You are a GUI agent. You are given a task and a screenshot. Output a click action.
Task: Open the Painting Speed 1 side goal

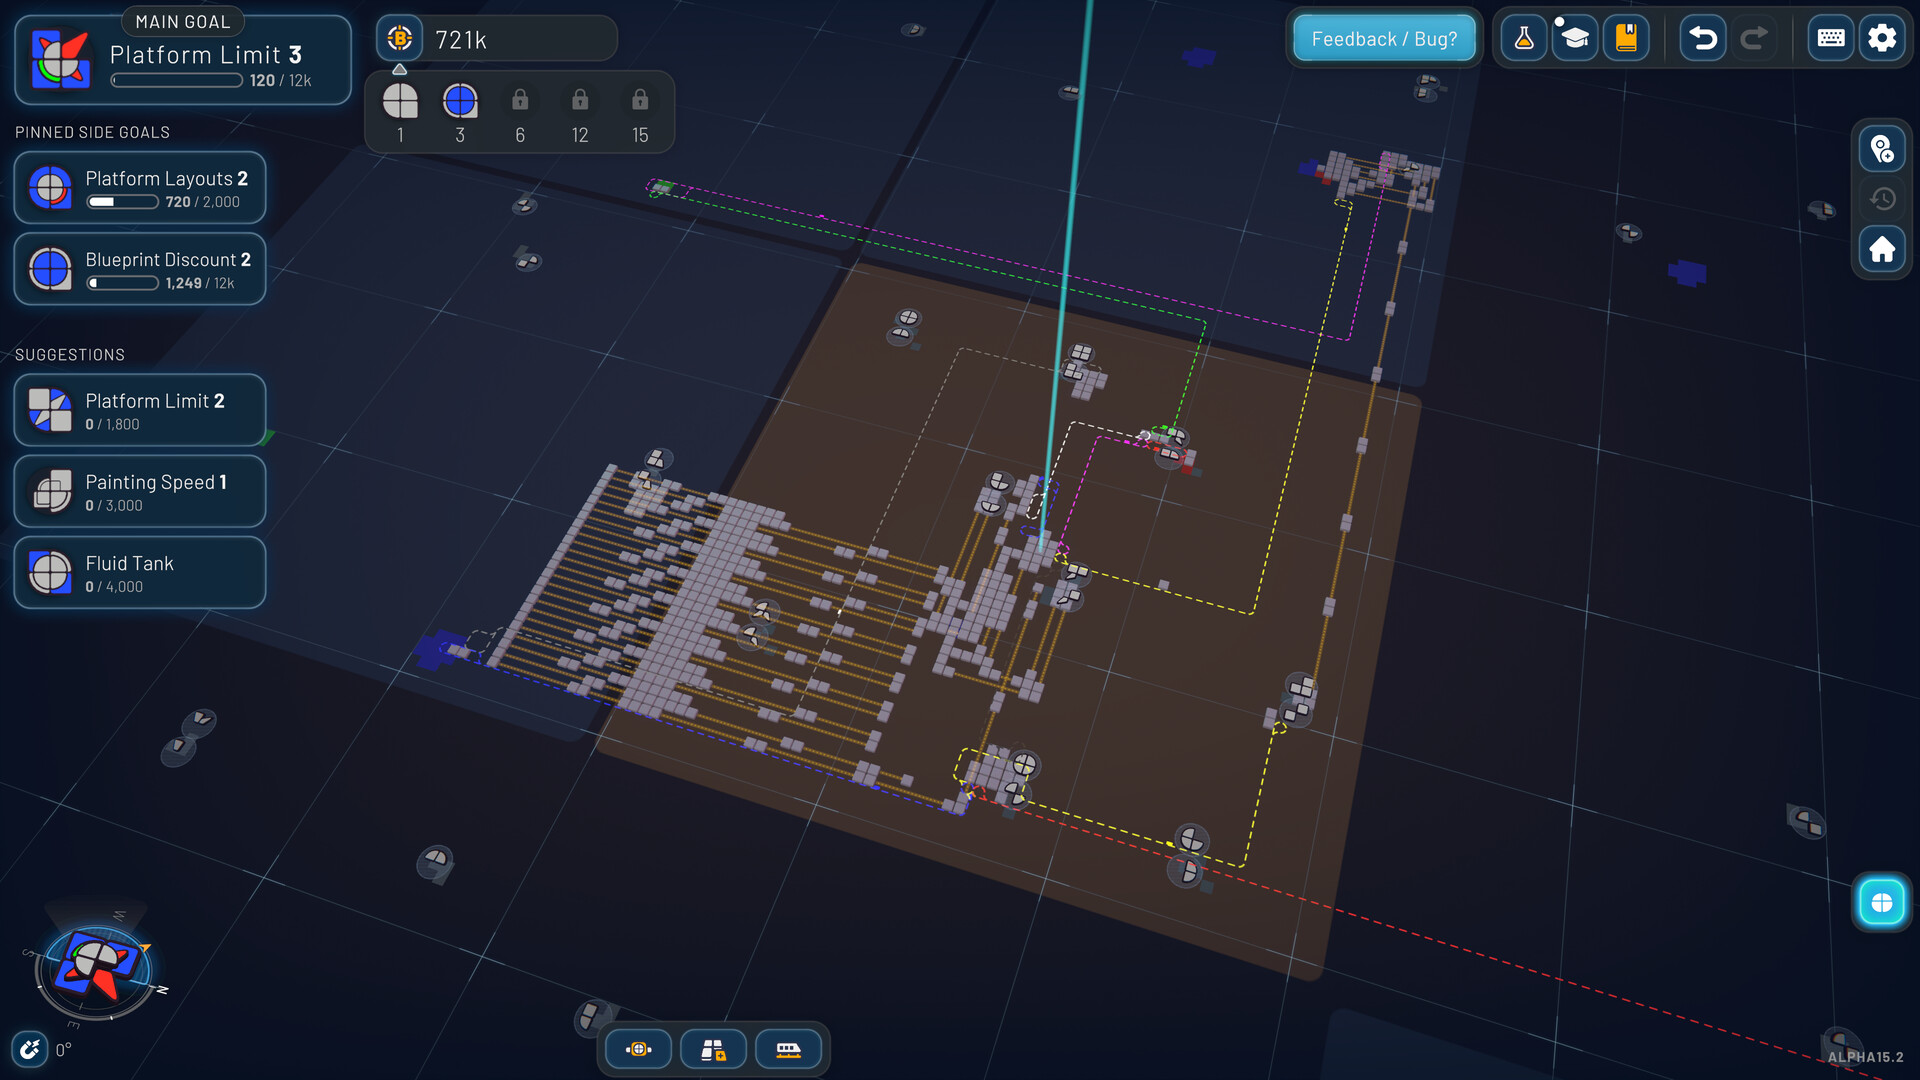click(139, 491)
